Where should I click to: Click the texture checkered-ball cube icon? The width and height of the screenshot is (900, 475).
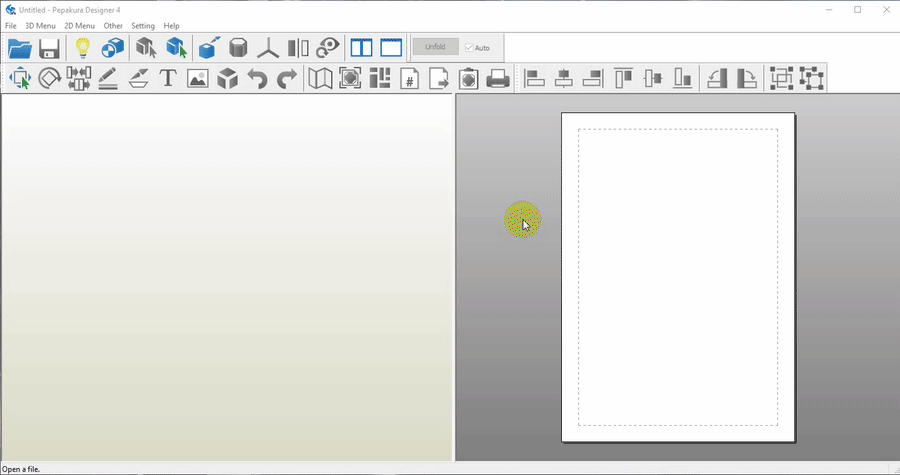point(112,48)
